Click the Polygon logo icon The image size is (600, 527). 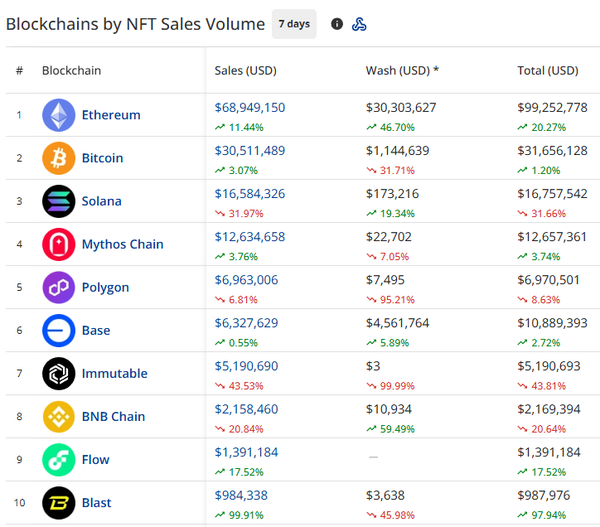(x=58, y=287)
